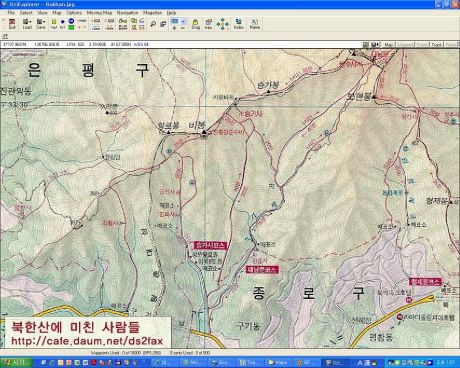Click the Info toolbar icon
The image size is (460, 368).
click(x=208, y=24)
